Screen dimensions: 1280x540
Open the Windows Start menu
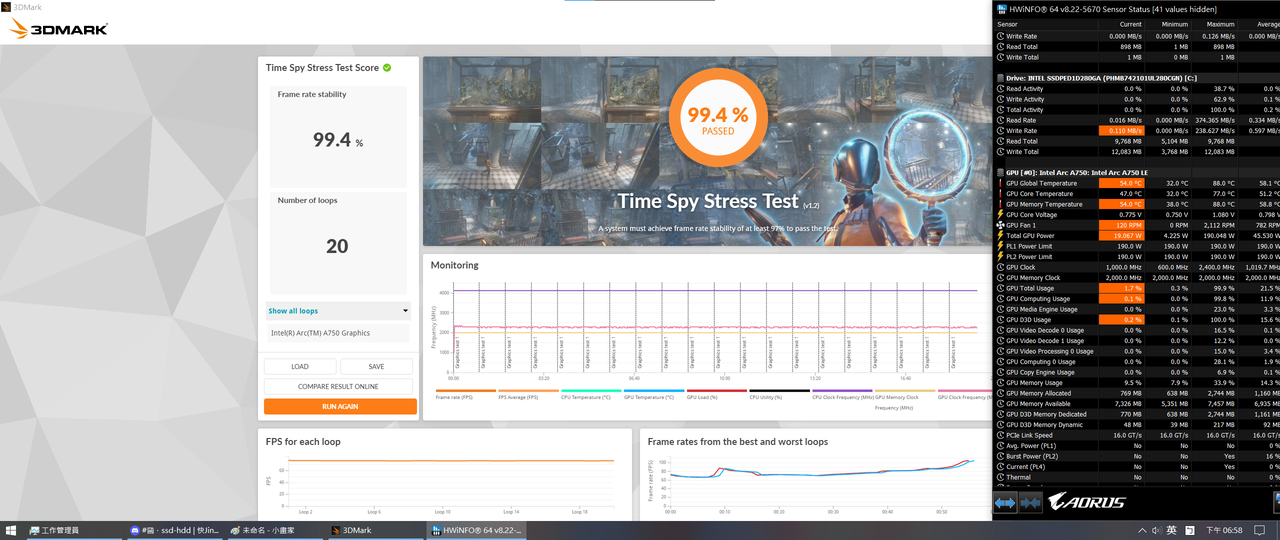coord(12,530)
